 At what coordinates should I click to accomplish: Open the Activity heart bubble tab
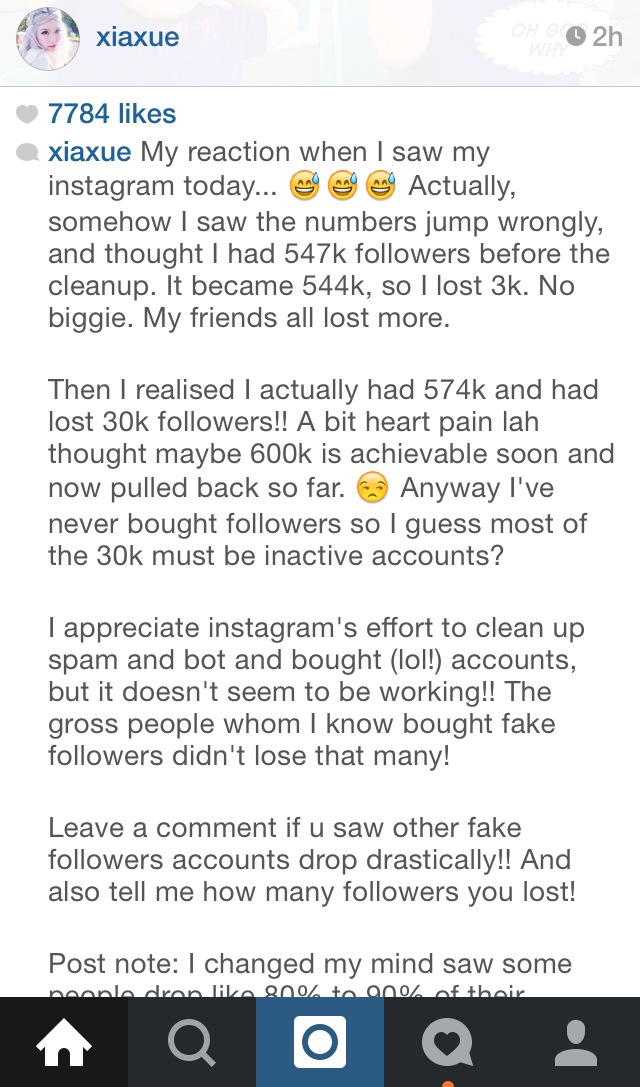(x=447, y=1042)
